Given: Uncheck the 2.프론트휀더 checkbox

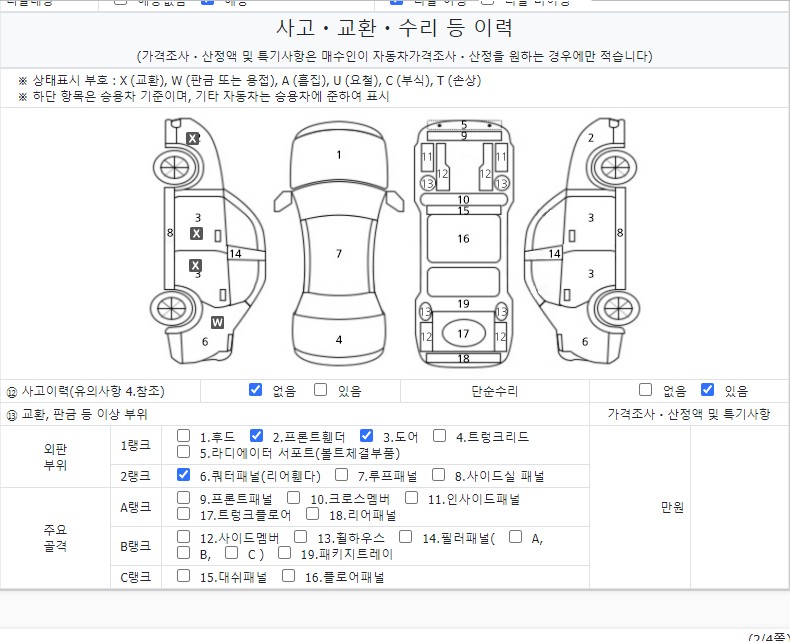Looking at the screenshot, I should (256, 436).
